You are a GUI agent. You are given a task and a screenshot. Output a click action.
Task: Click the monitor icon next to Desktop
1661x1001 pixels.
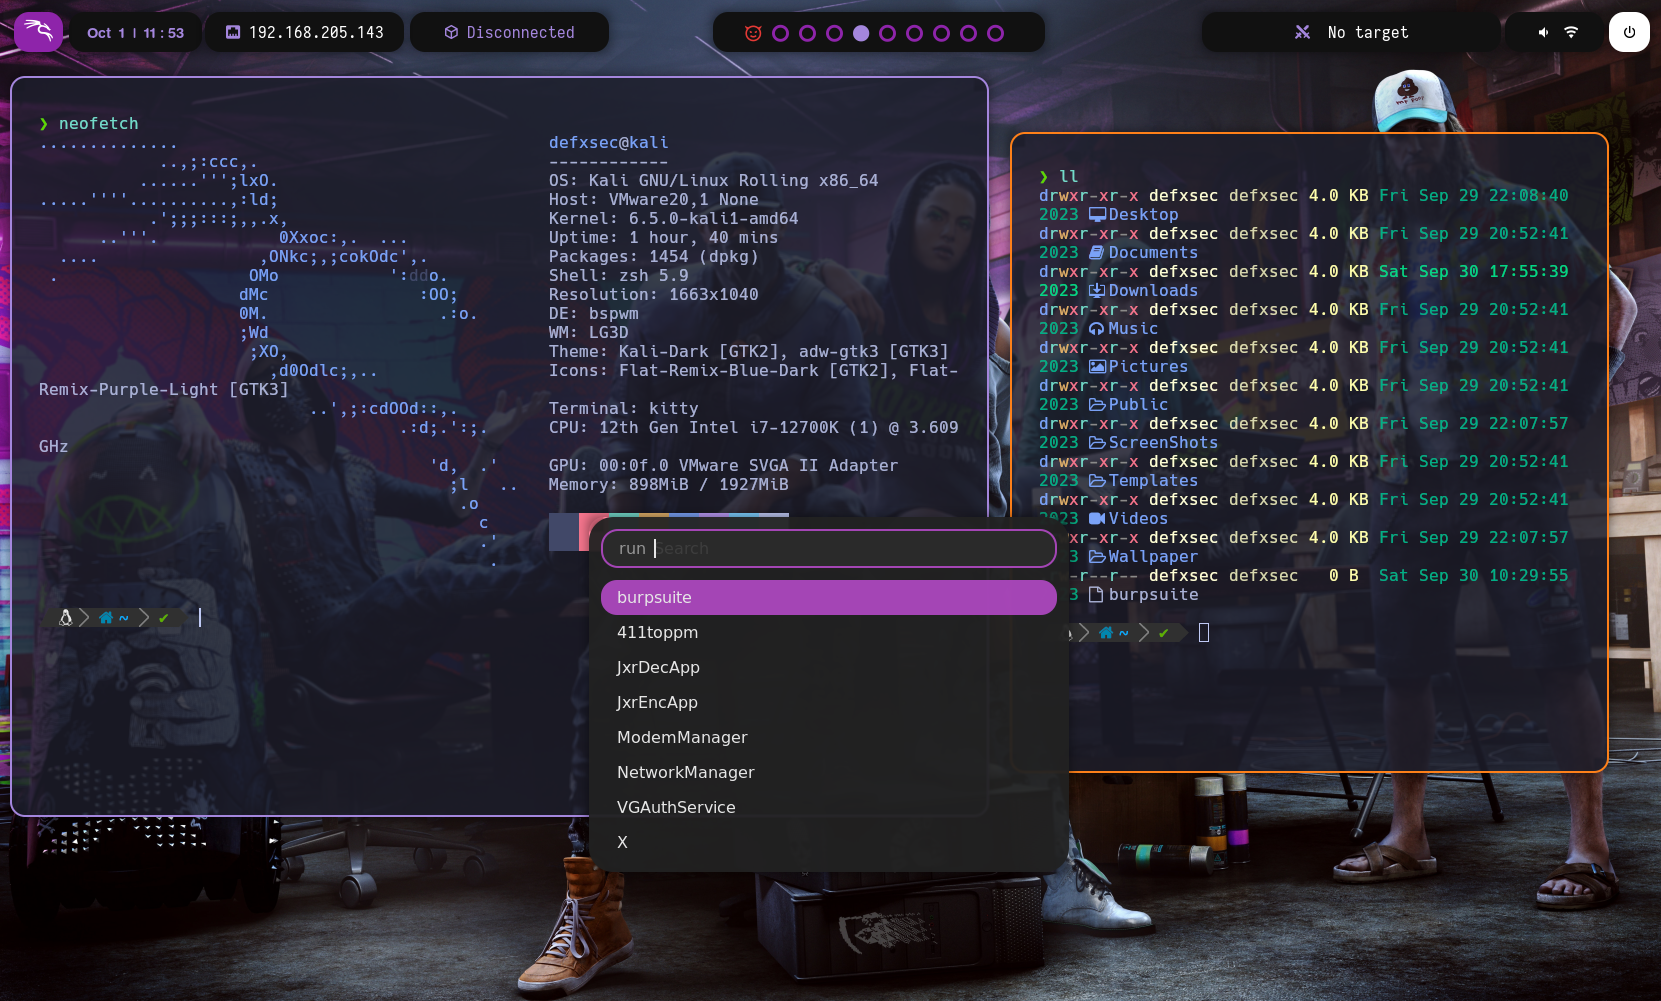(x=1097, y=214)
